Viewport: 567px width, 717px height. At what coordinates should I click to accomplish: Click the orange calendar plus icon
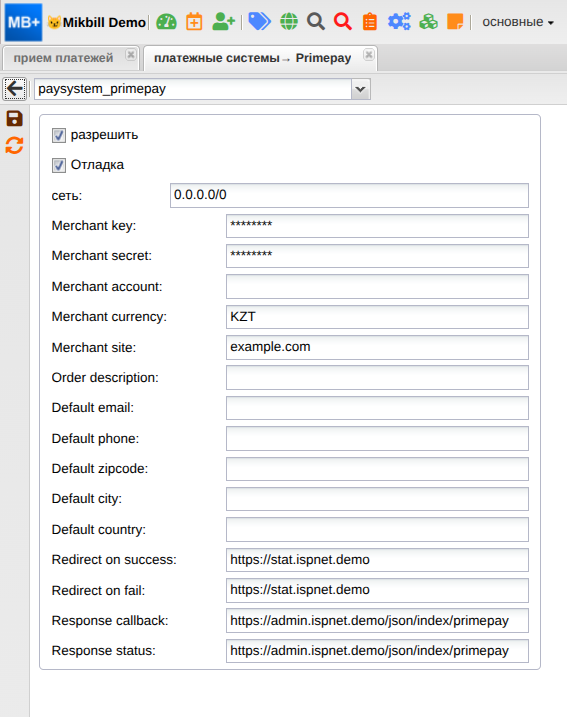pyautogui.click(x=194, y=22)
